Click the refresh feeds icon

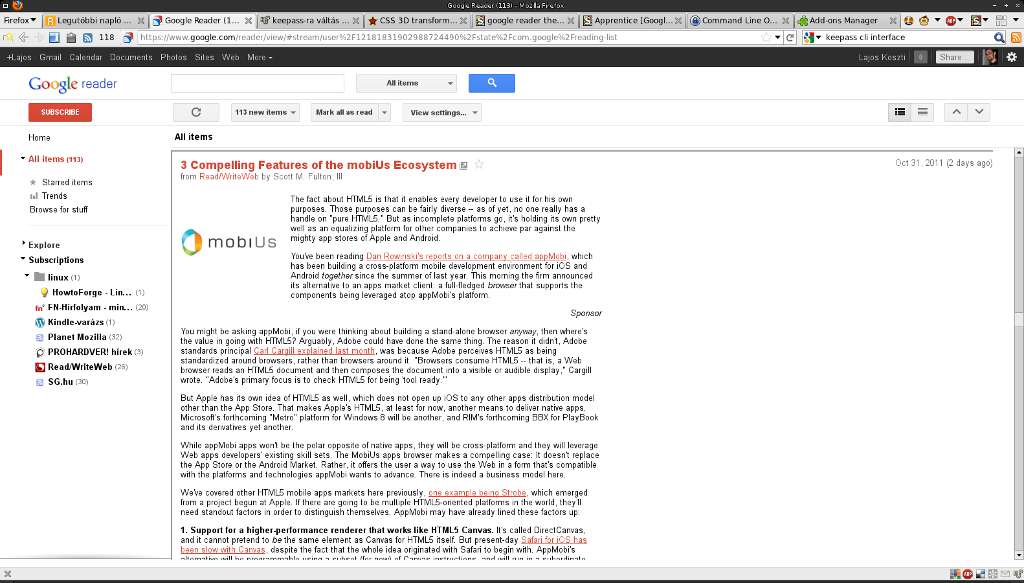tap(197, 112)
